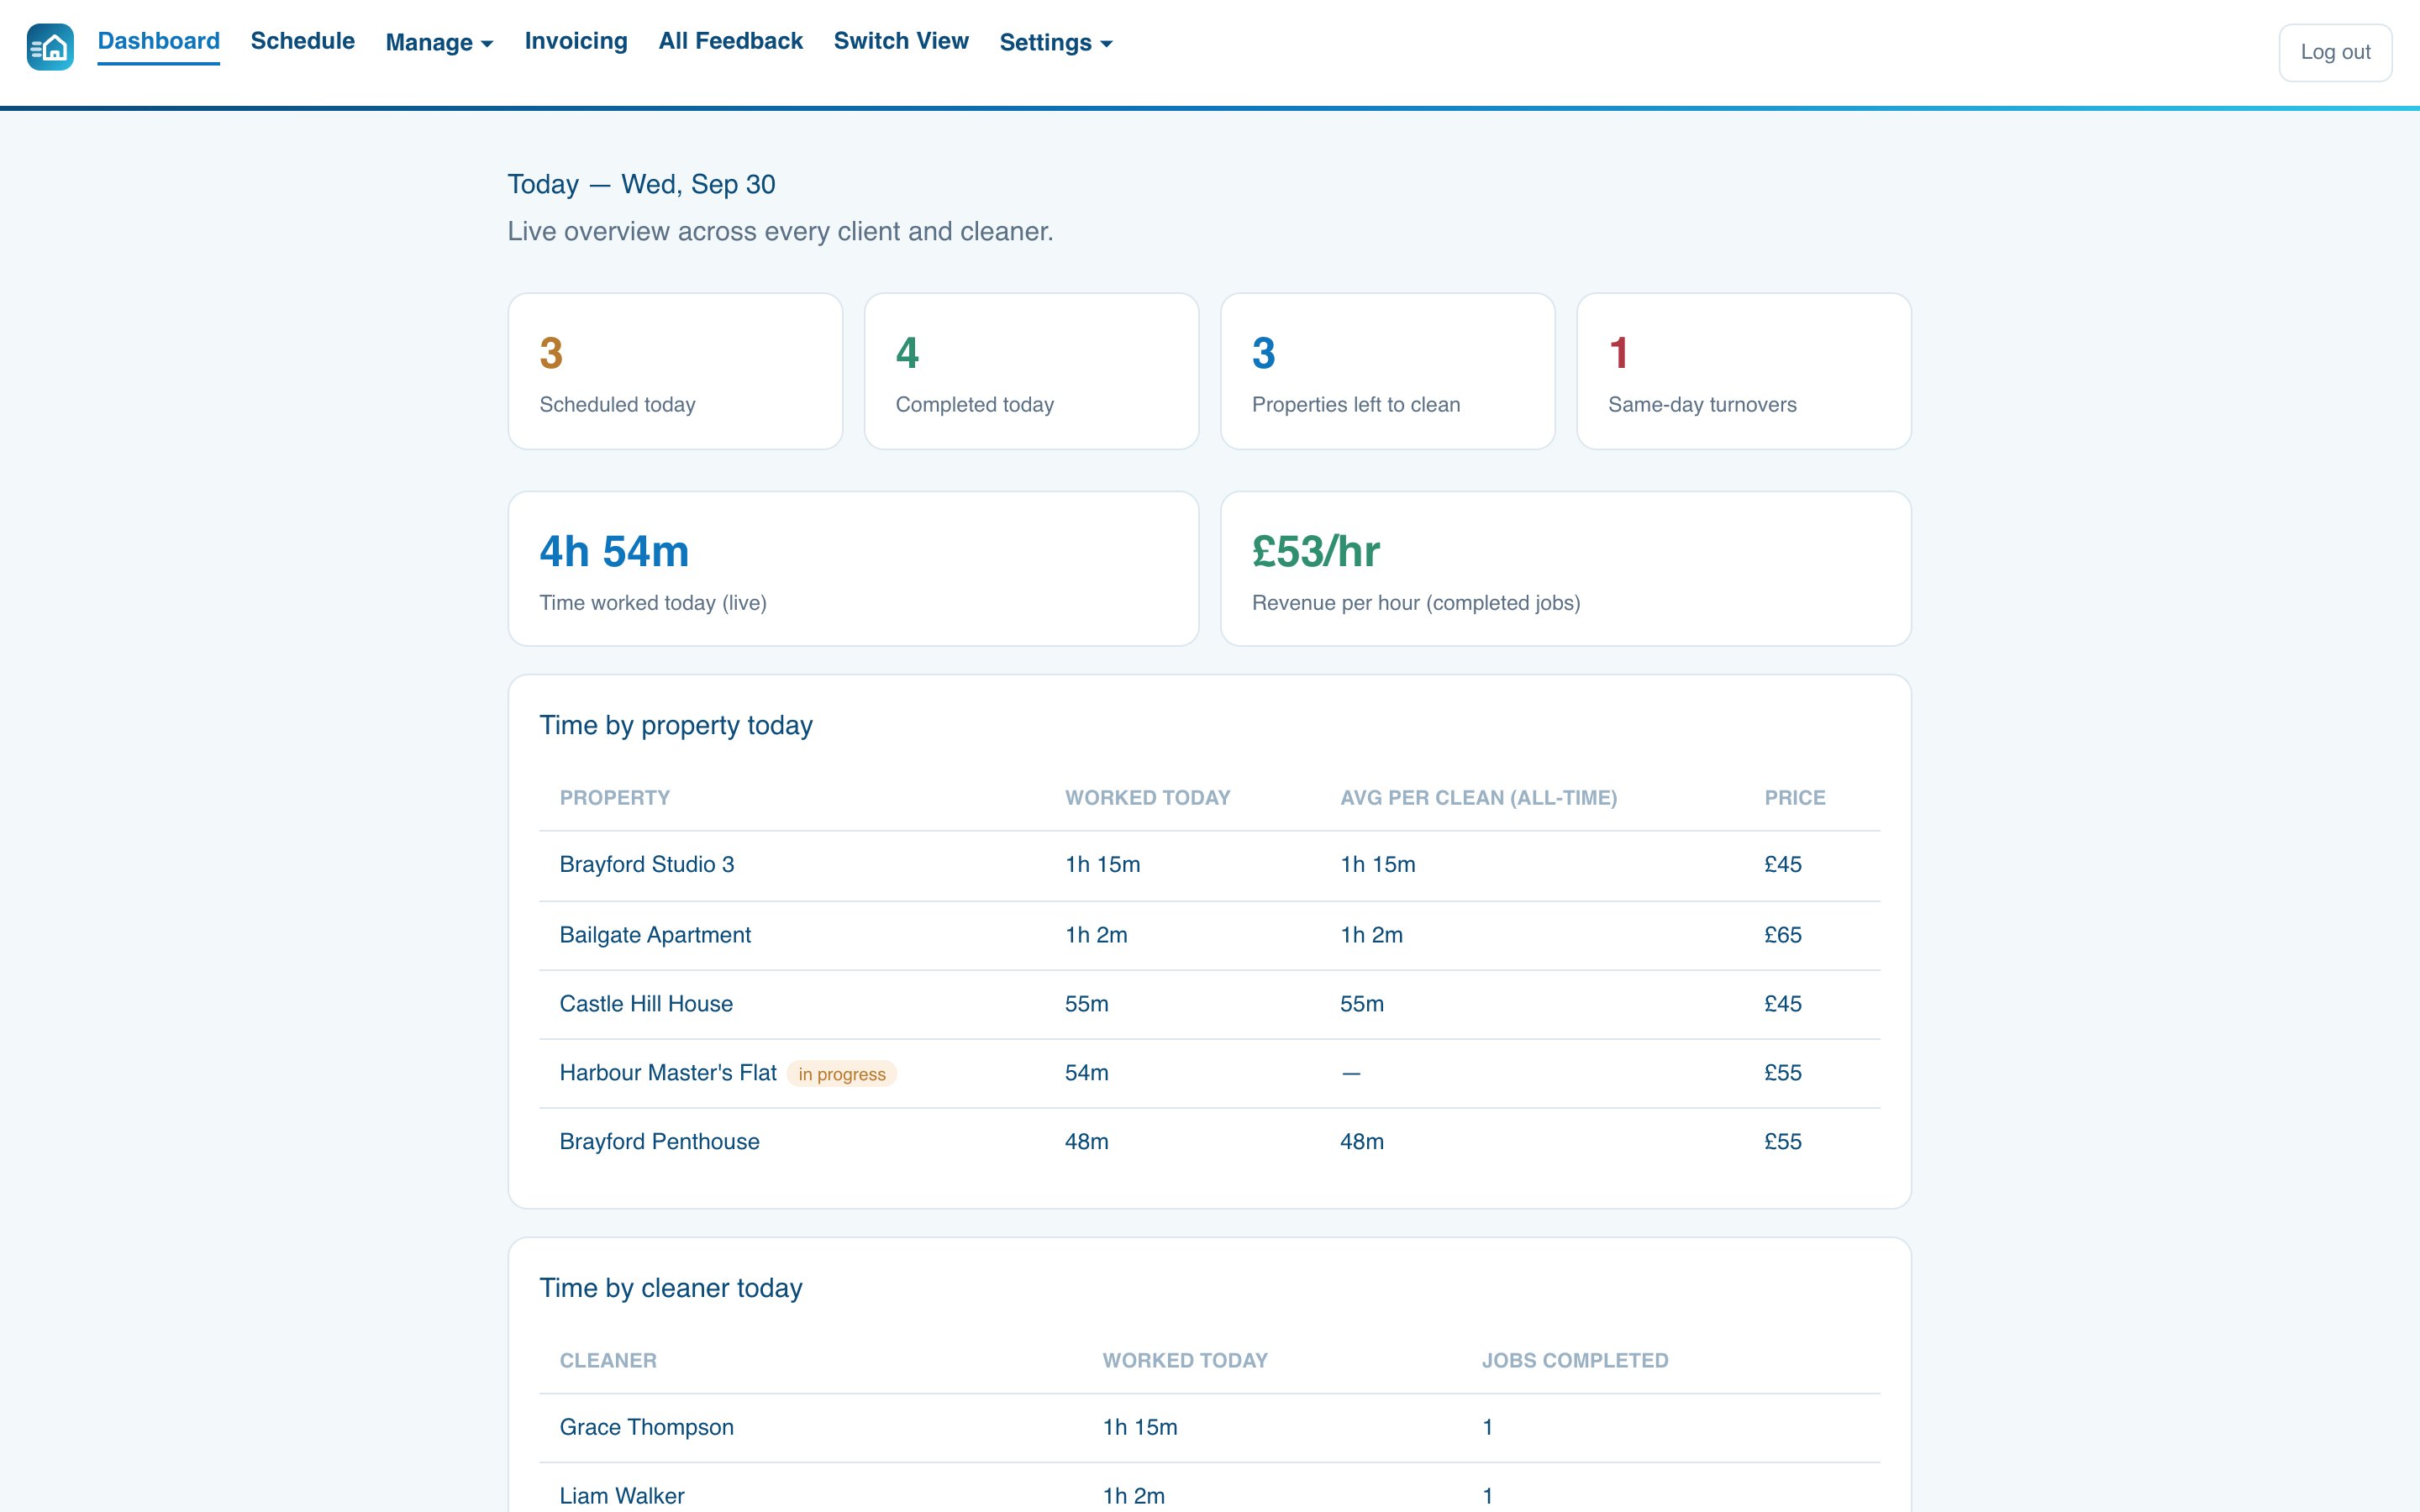Screen dimensions: 2420x1512
Task: Click the WORKED TODAY header in property table
Action: 1147,798
